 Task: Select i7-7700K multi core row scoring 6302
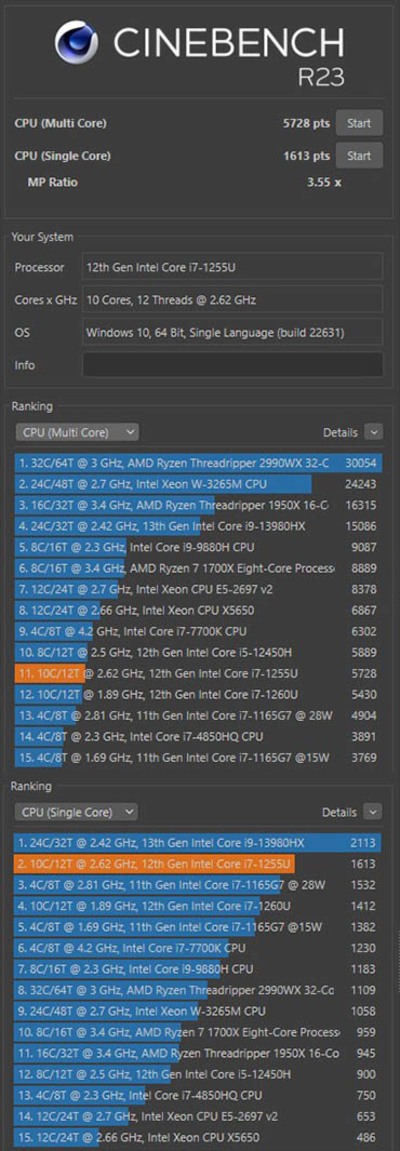tap(199, 631)
